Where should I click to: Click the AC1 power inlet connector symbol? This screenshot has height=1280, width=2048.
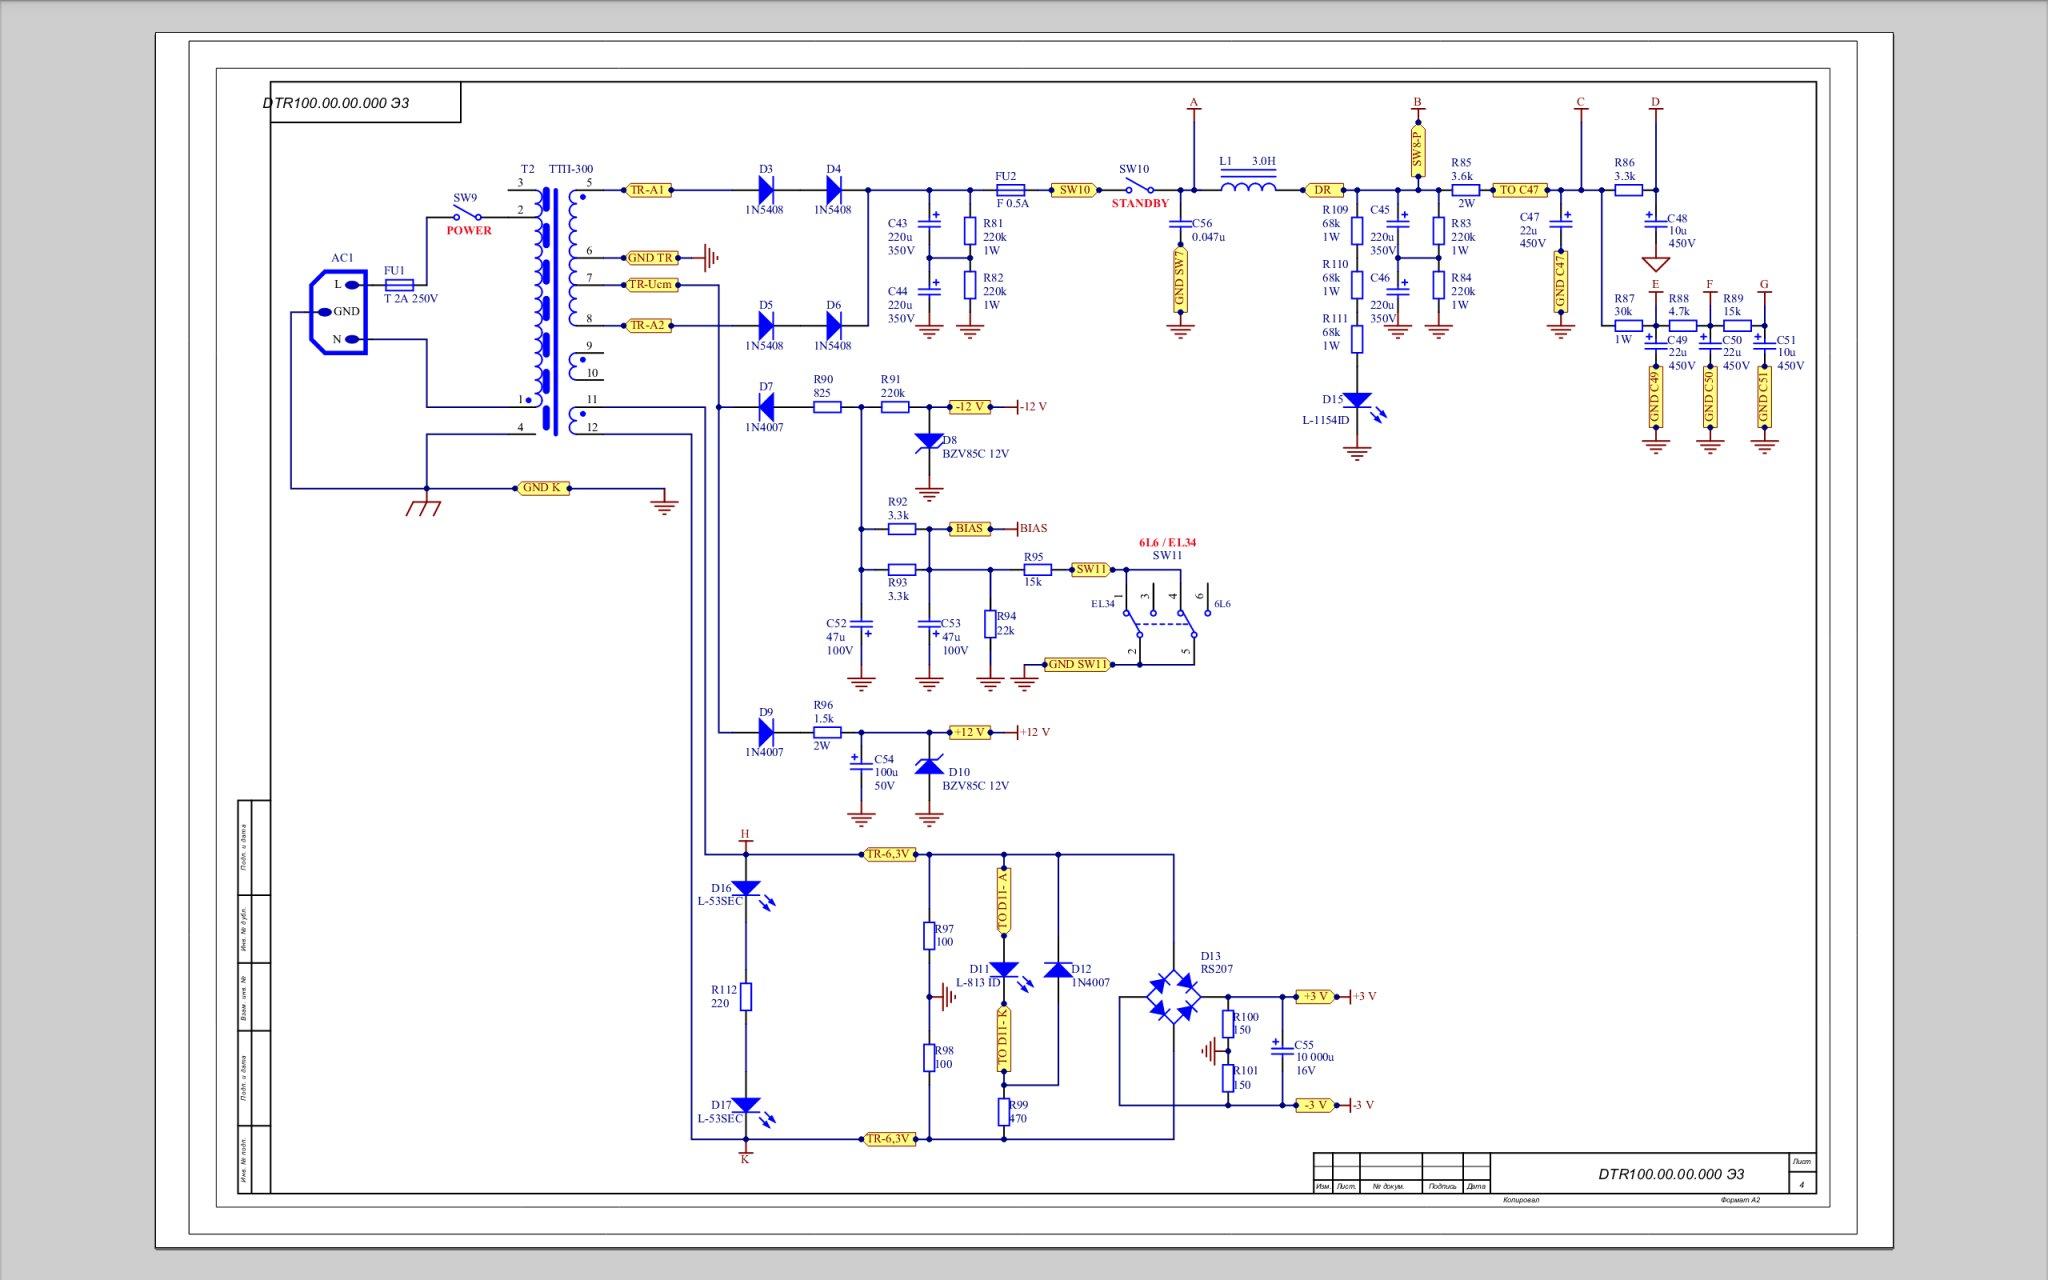tap(340, 313)
